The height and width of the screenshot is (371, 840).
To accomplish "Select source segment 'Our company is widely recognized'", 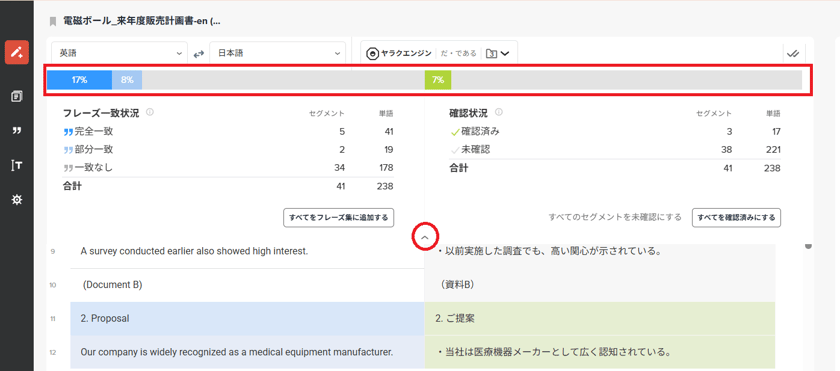I will click(247, 352).
